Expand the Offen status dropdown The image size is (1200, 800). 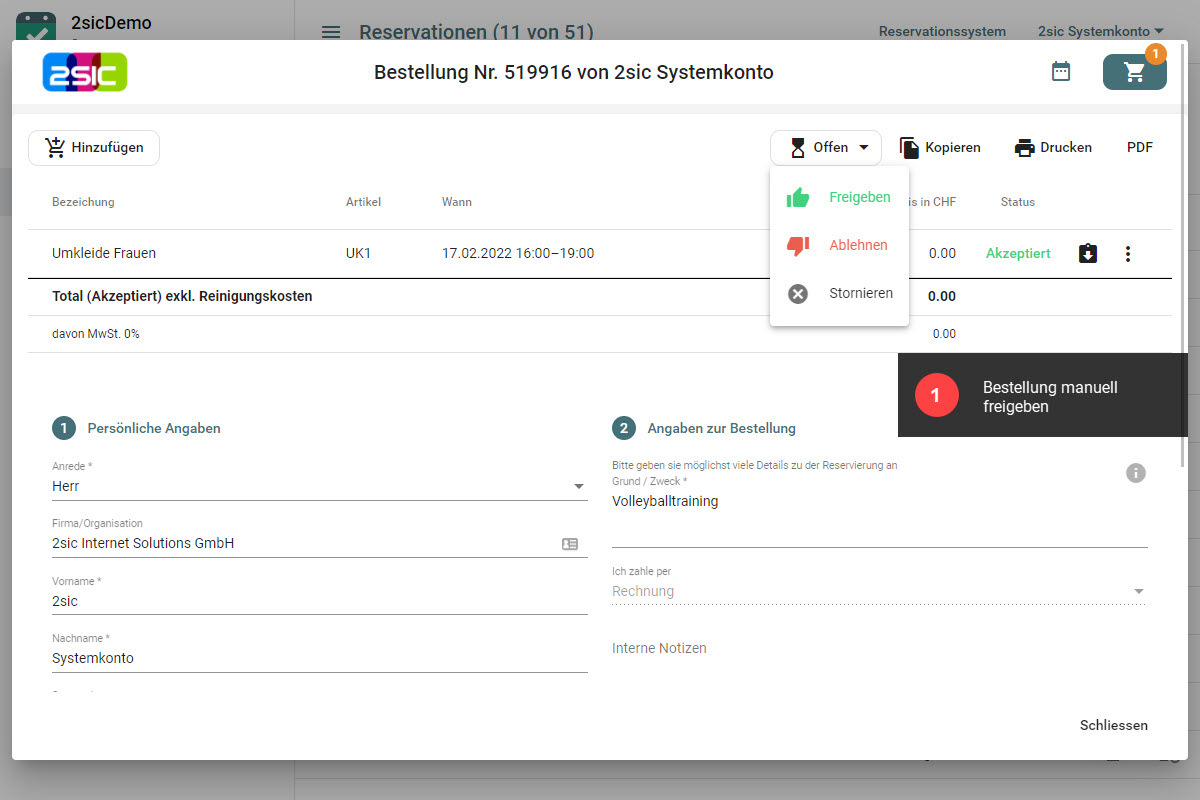pyautogui.click(x=826, y=148)
